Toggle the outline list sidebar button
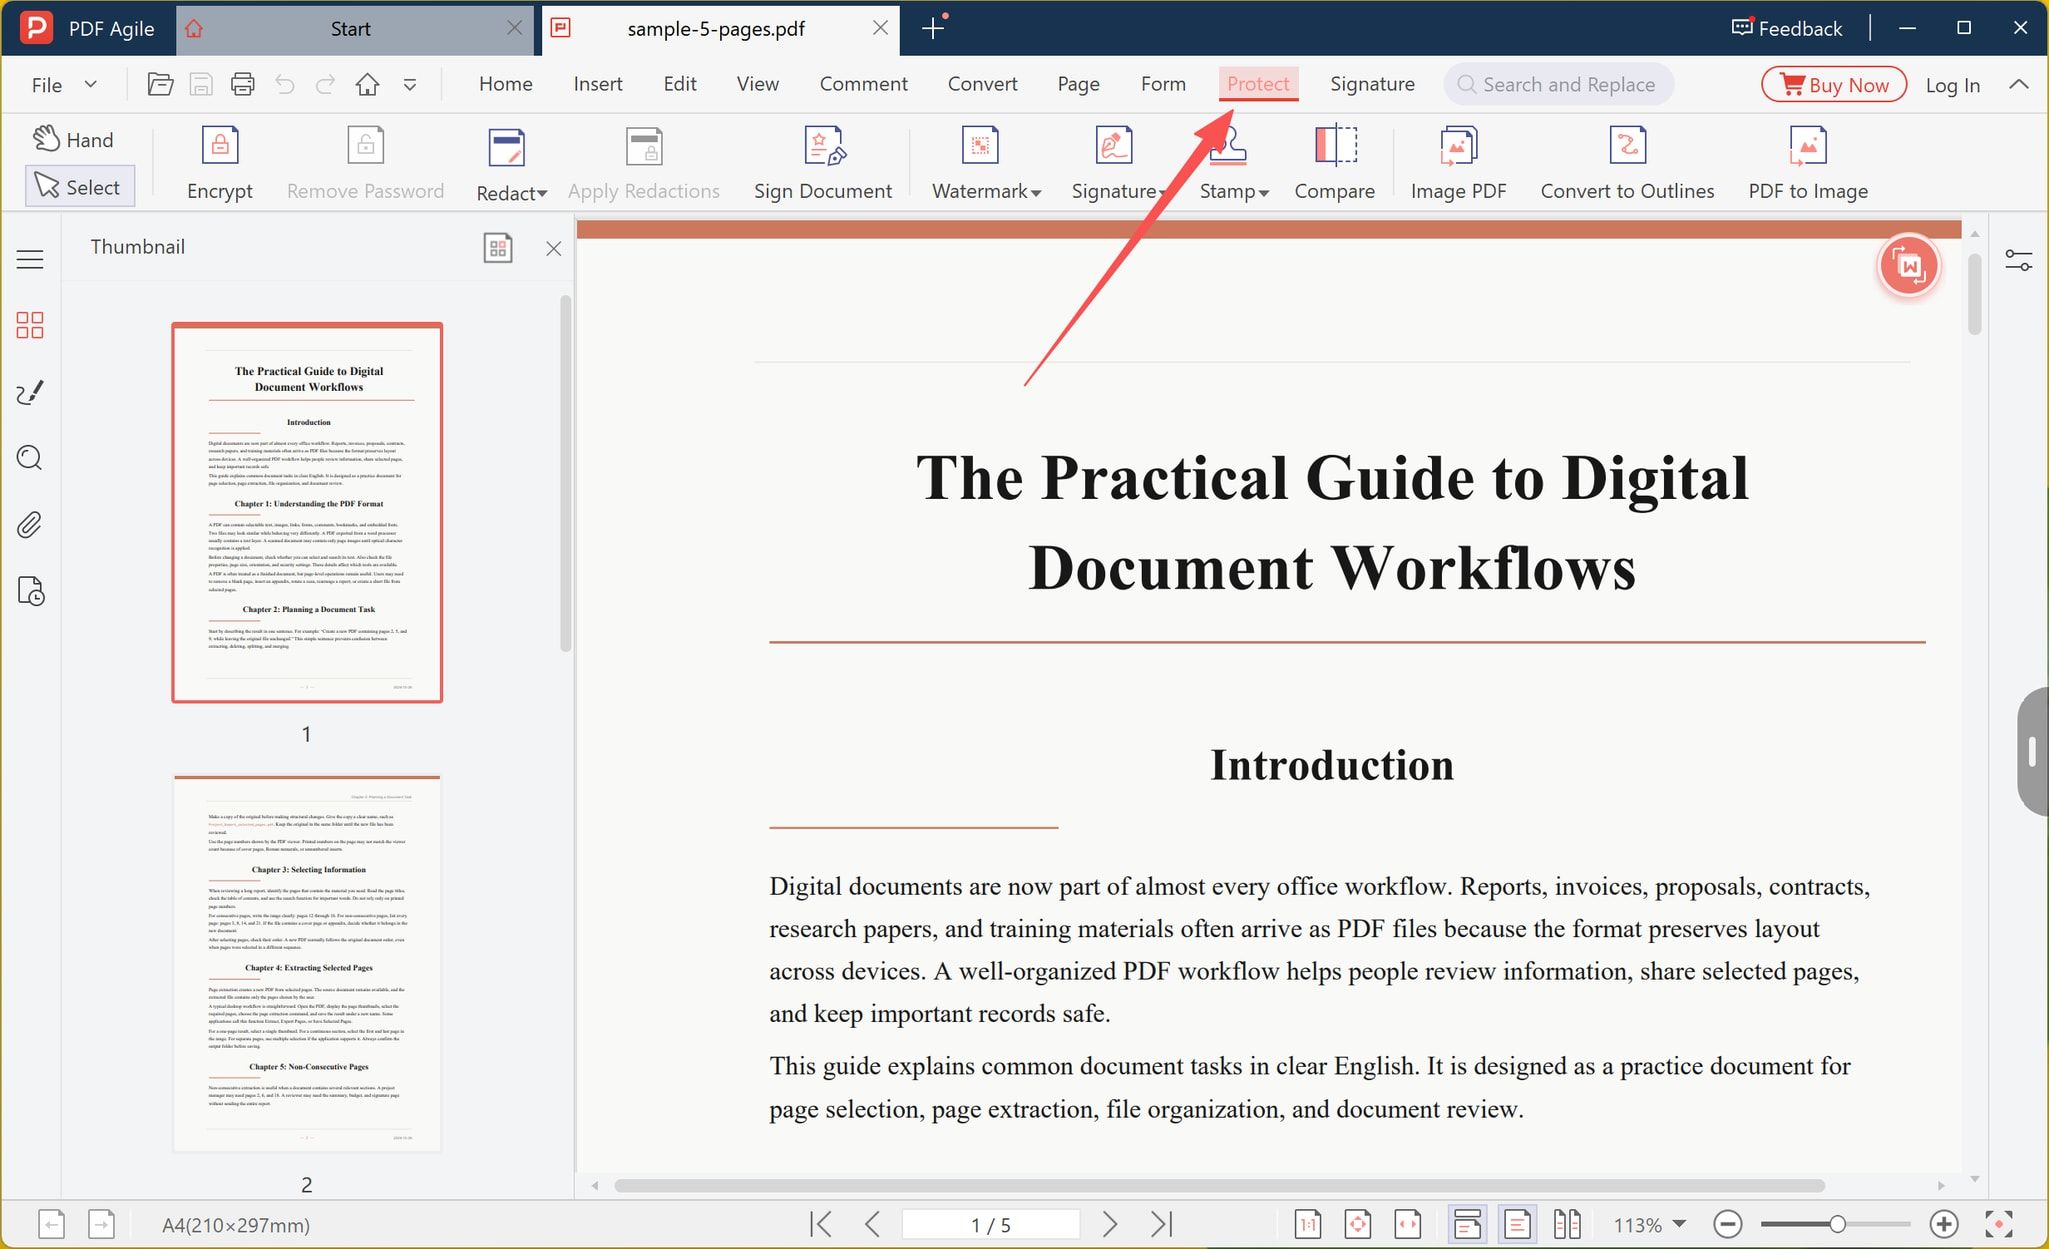Image resolution: width=2049 pixels, height=1249 pixels. pyautogui.click(x=30, y=260)
